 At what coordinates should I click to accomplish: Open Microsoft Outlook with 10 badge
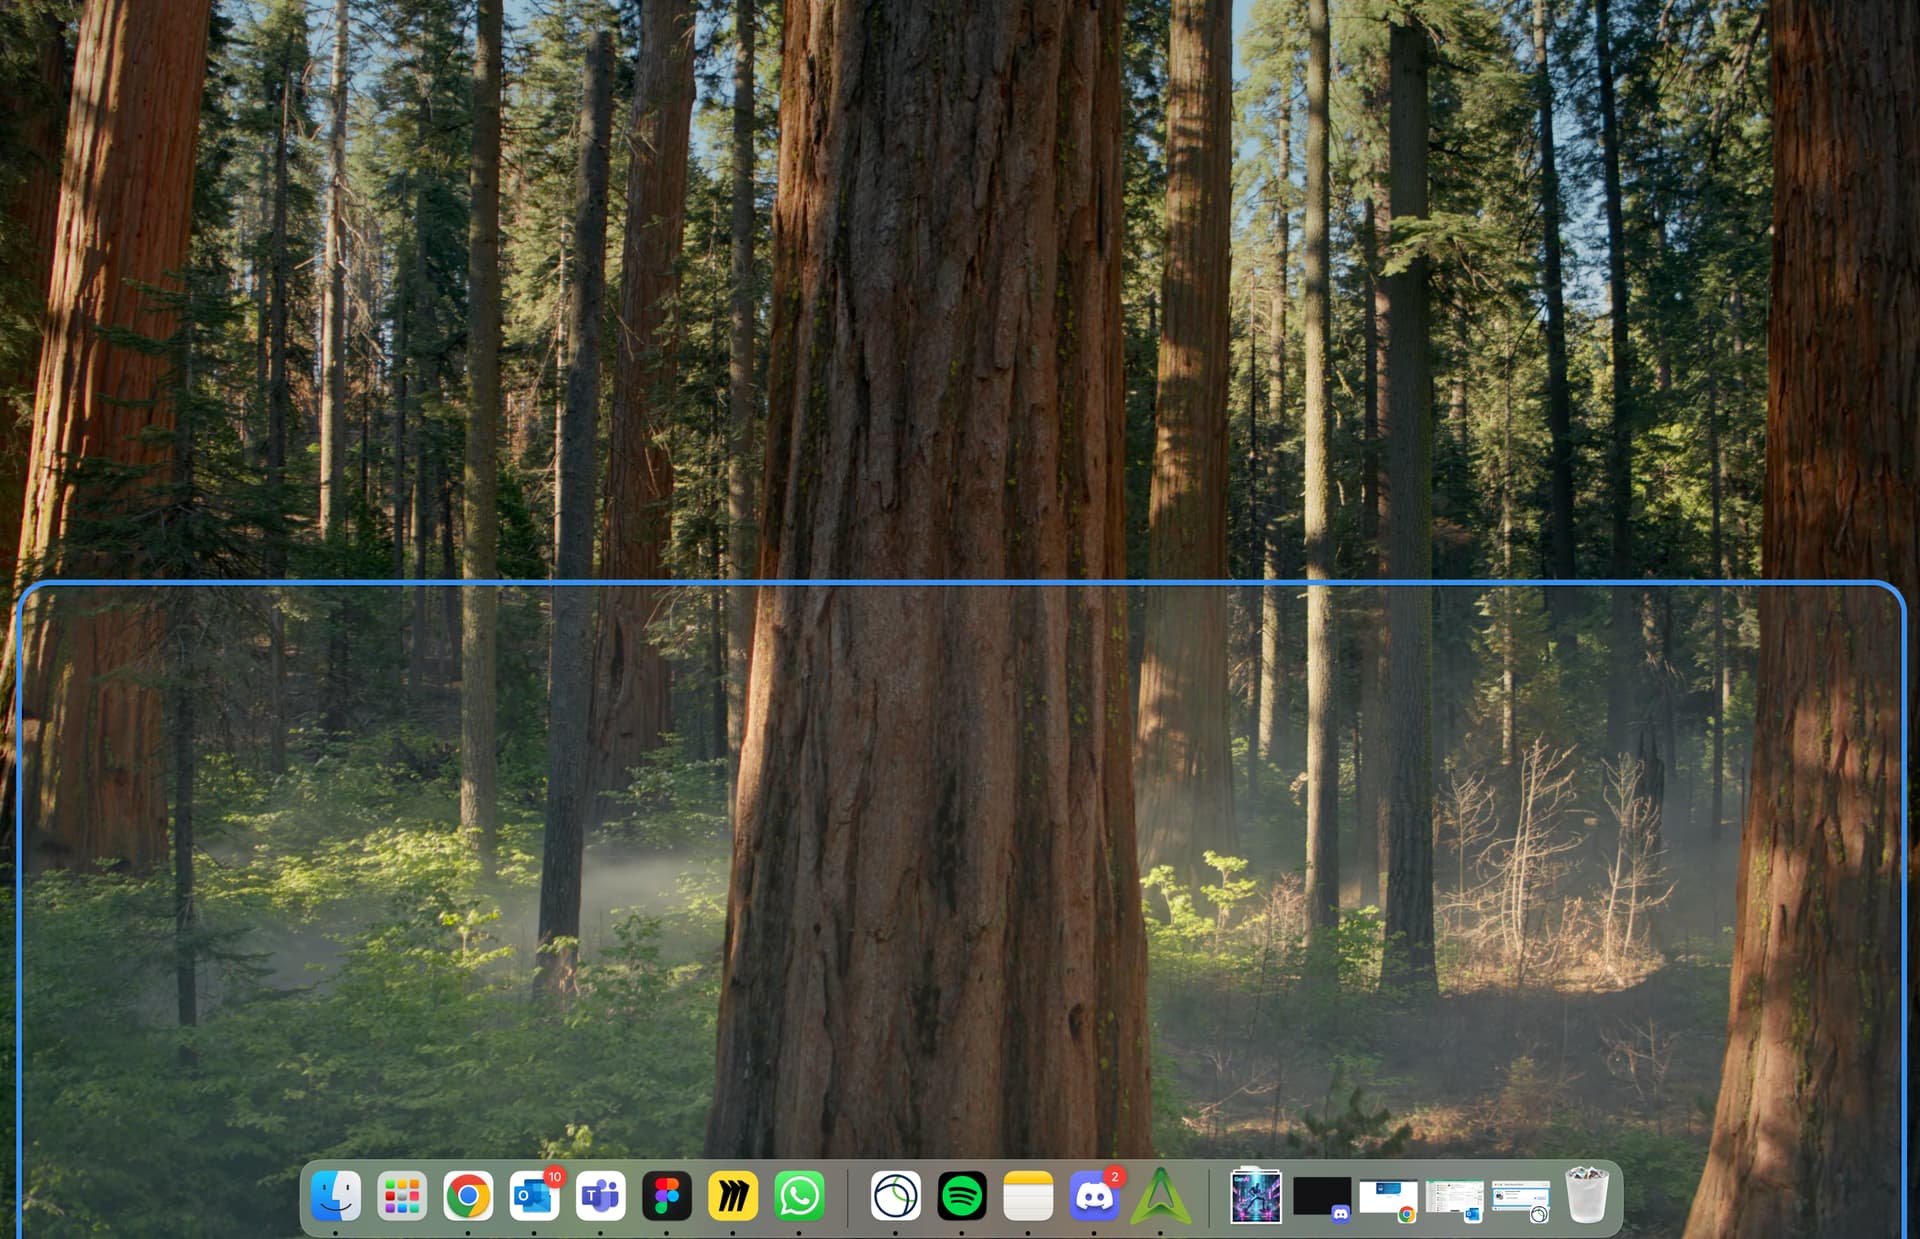(534, 1196)
